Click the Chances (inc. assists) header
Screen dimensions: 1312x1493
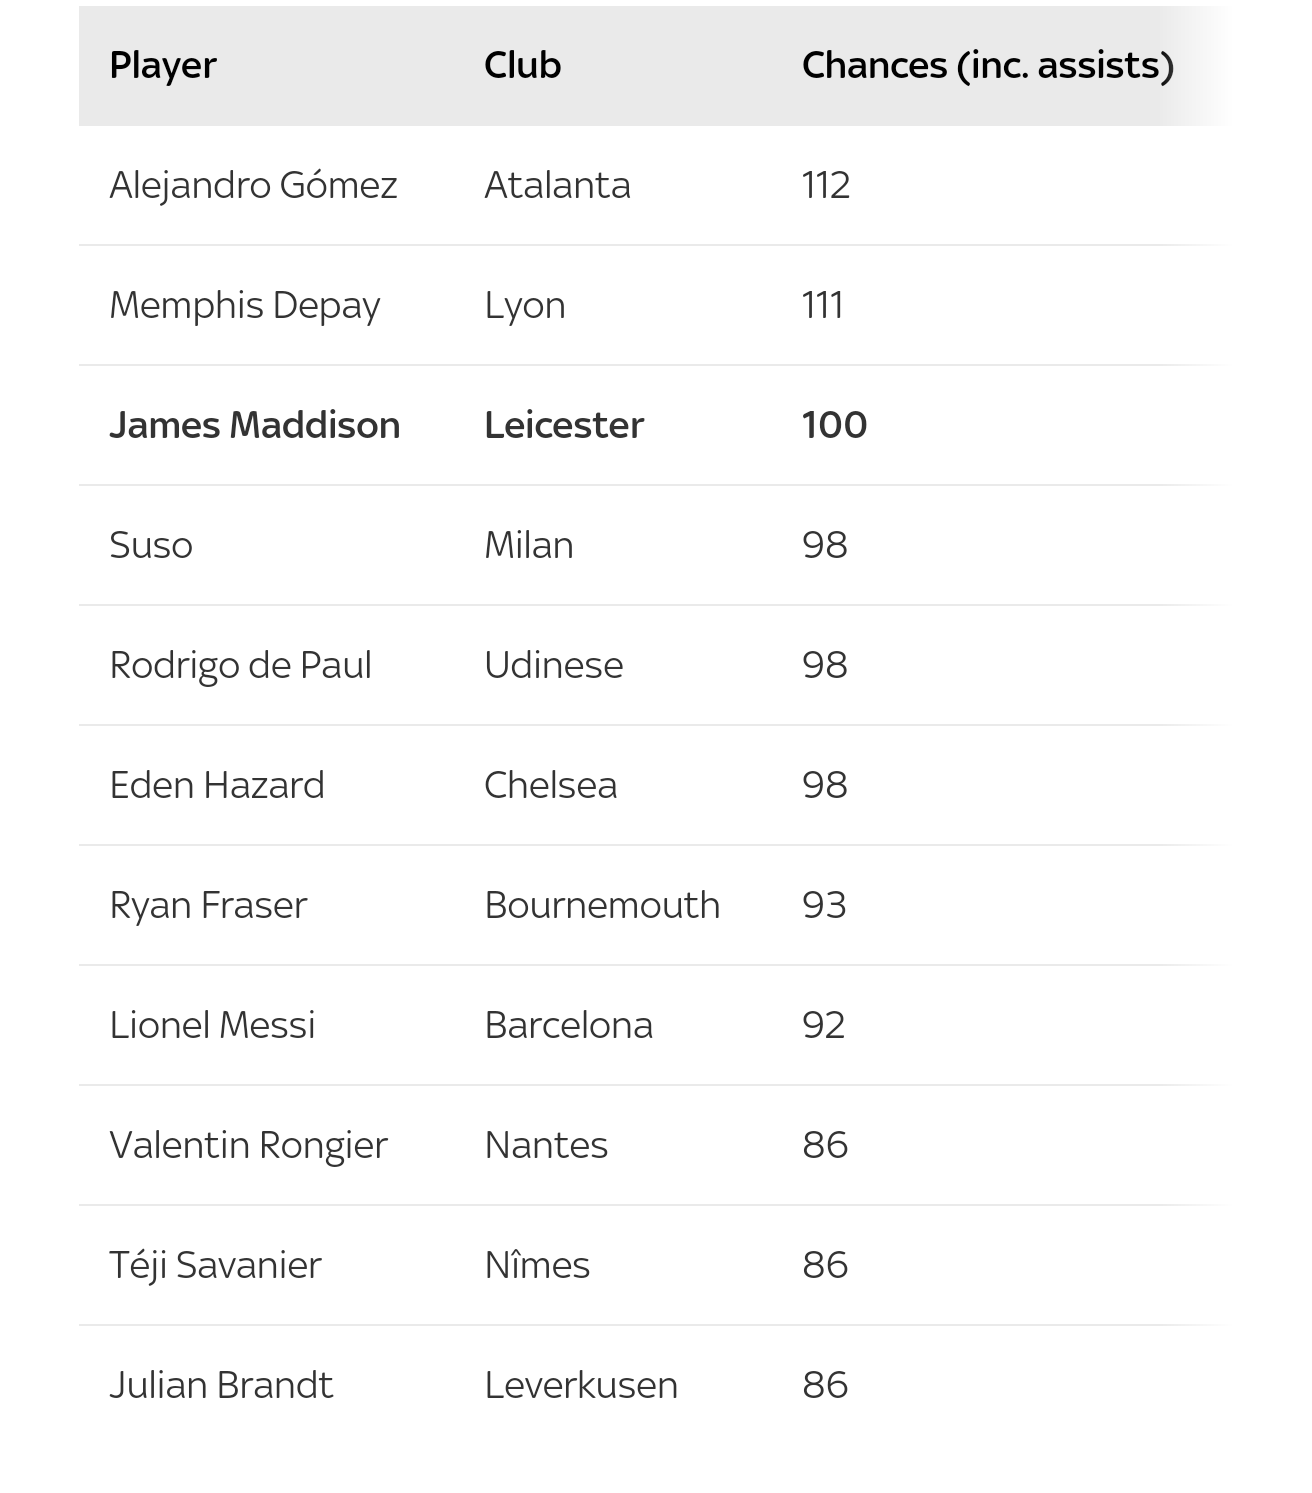click(x=988, y=66)
